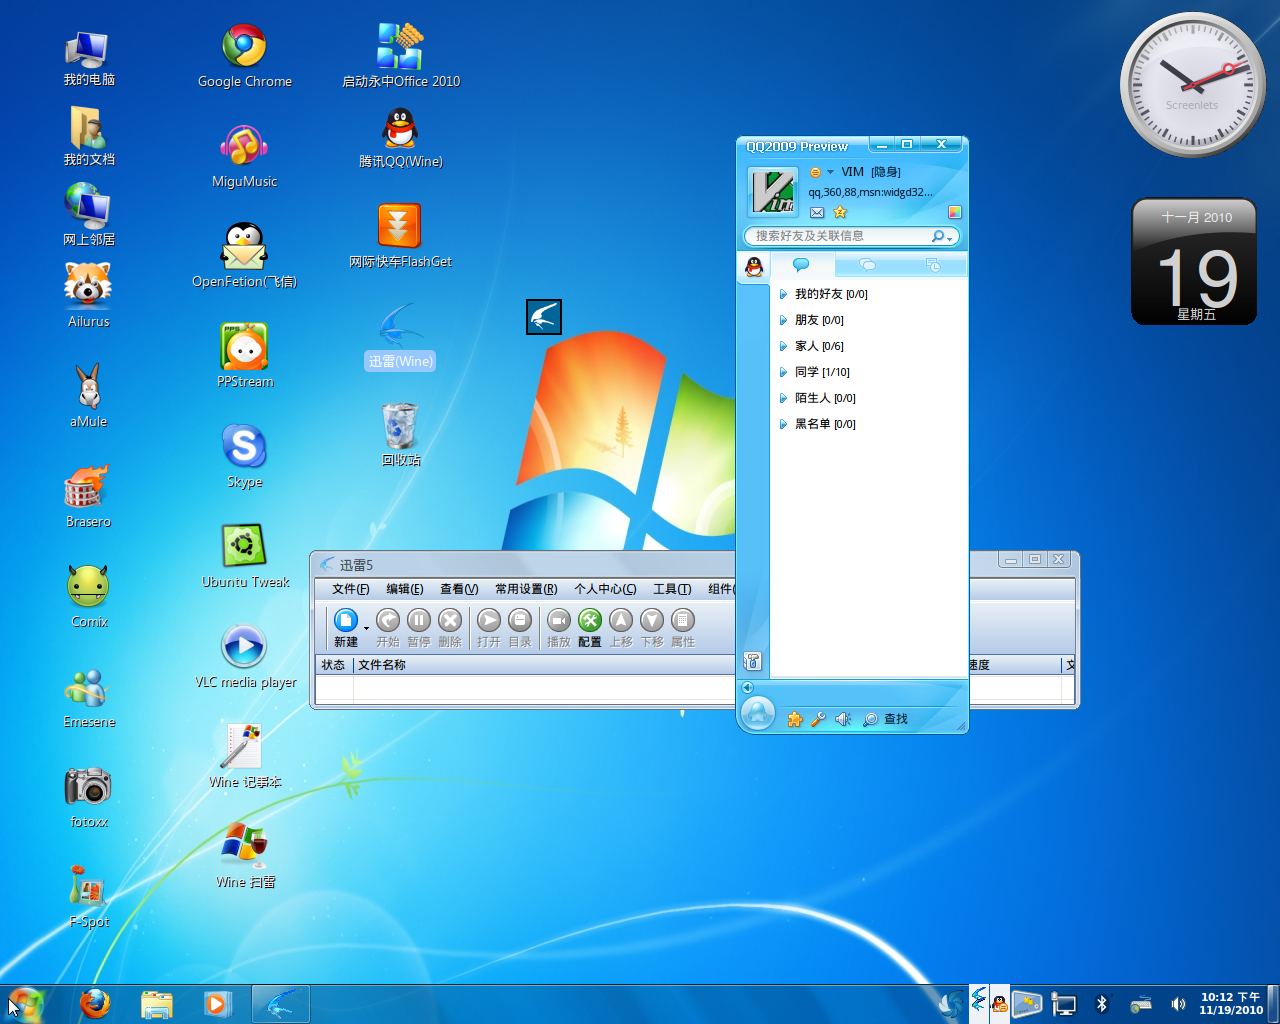Select the aMule desktop icon
The image size is (1280, 1024).
[x=89, y=396]
